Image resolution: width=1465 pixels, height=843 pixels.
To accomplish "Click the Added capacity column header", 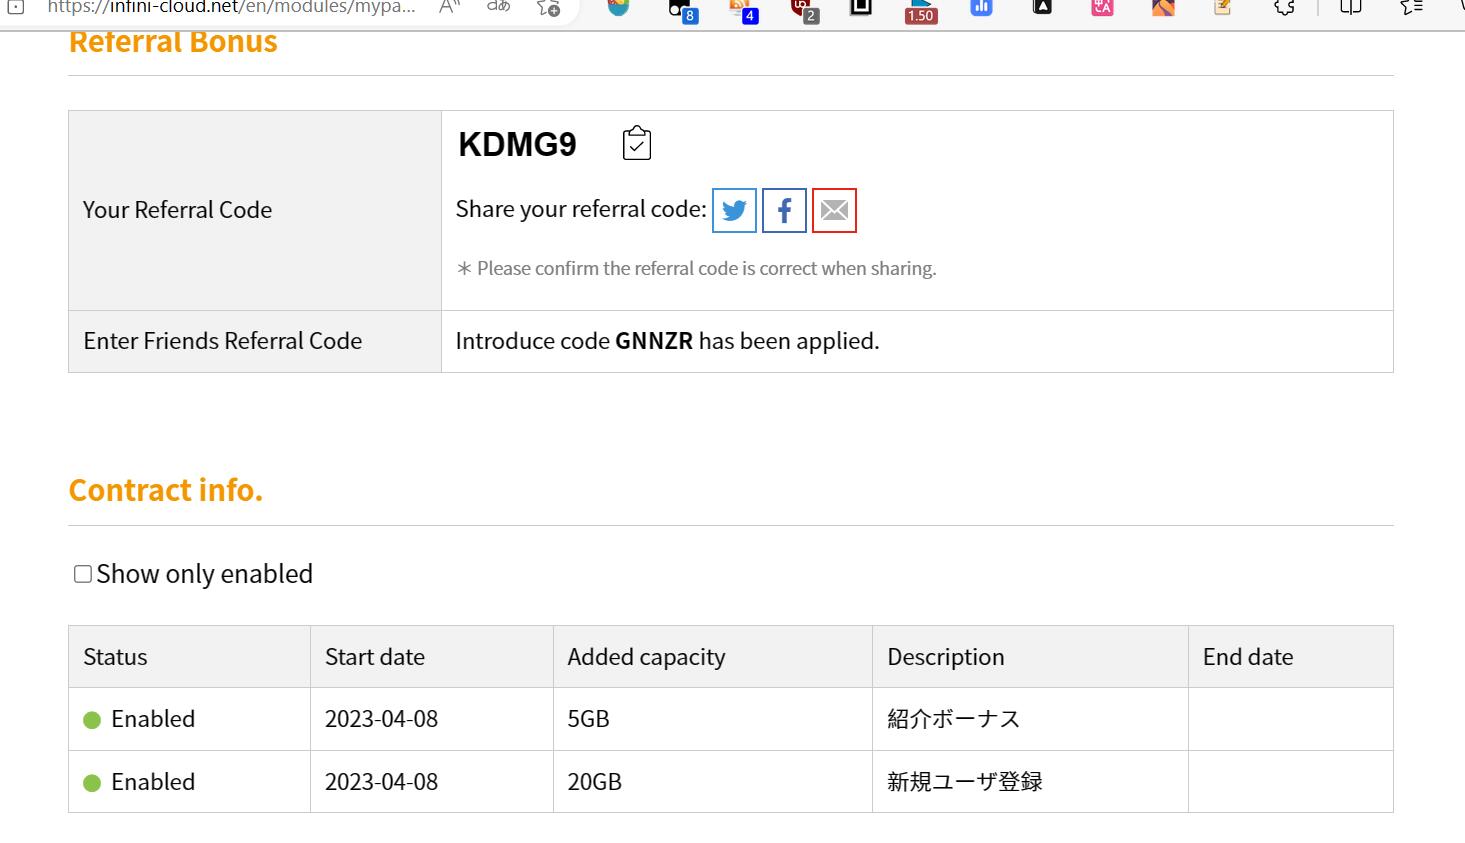I will [x=646, y=657].
